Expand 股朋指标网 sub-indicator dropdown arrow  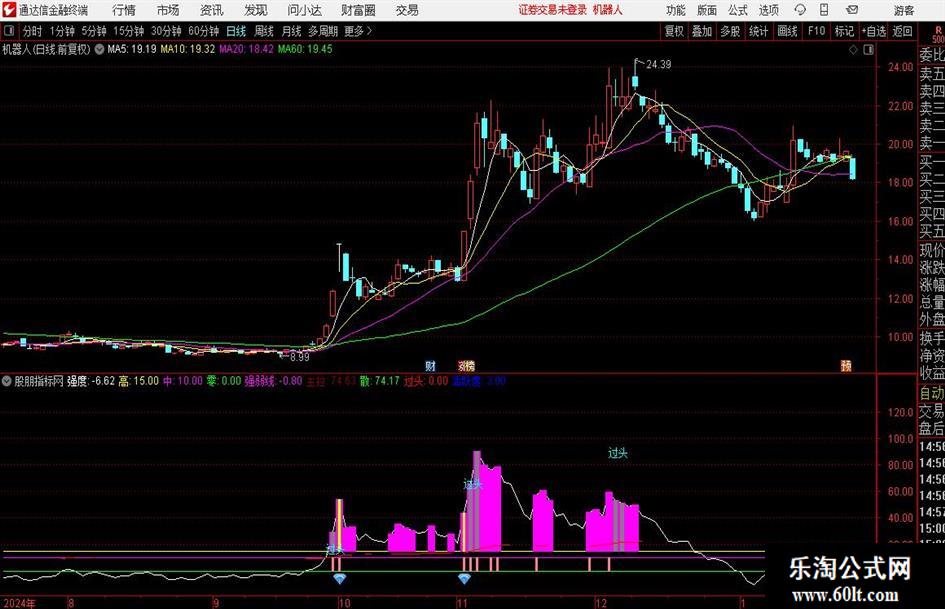7,381
